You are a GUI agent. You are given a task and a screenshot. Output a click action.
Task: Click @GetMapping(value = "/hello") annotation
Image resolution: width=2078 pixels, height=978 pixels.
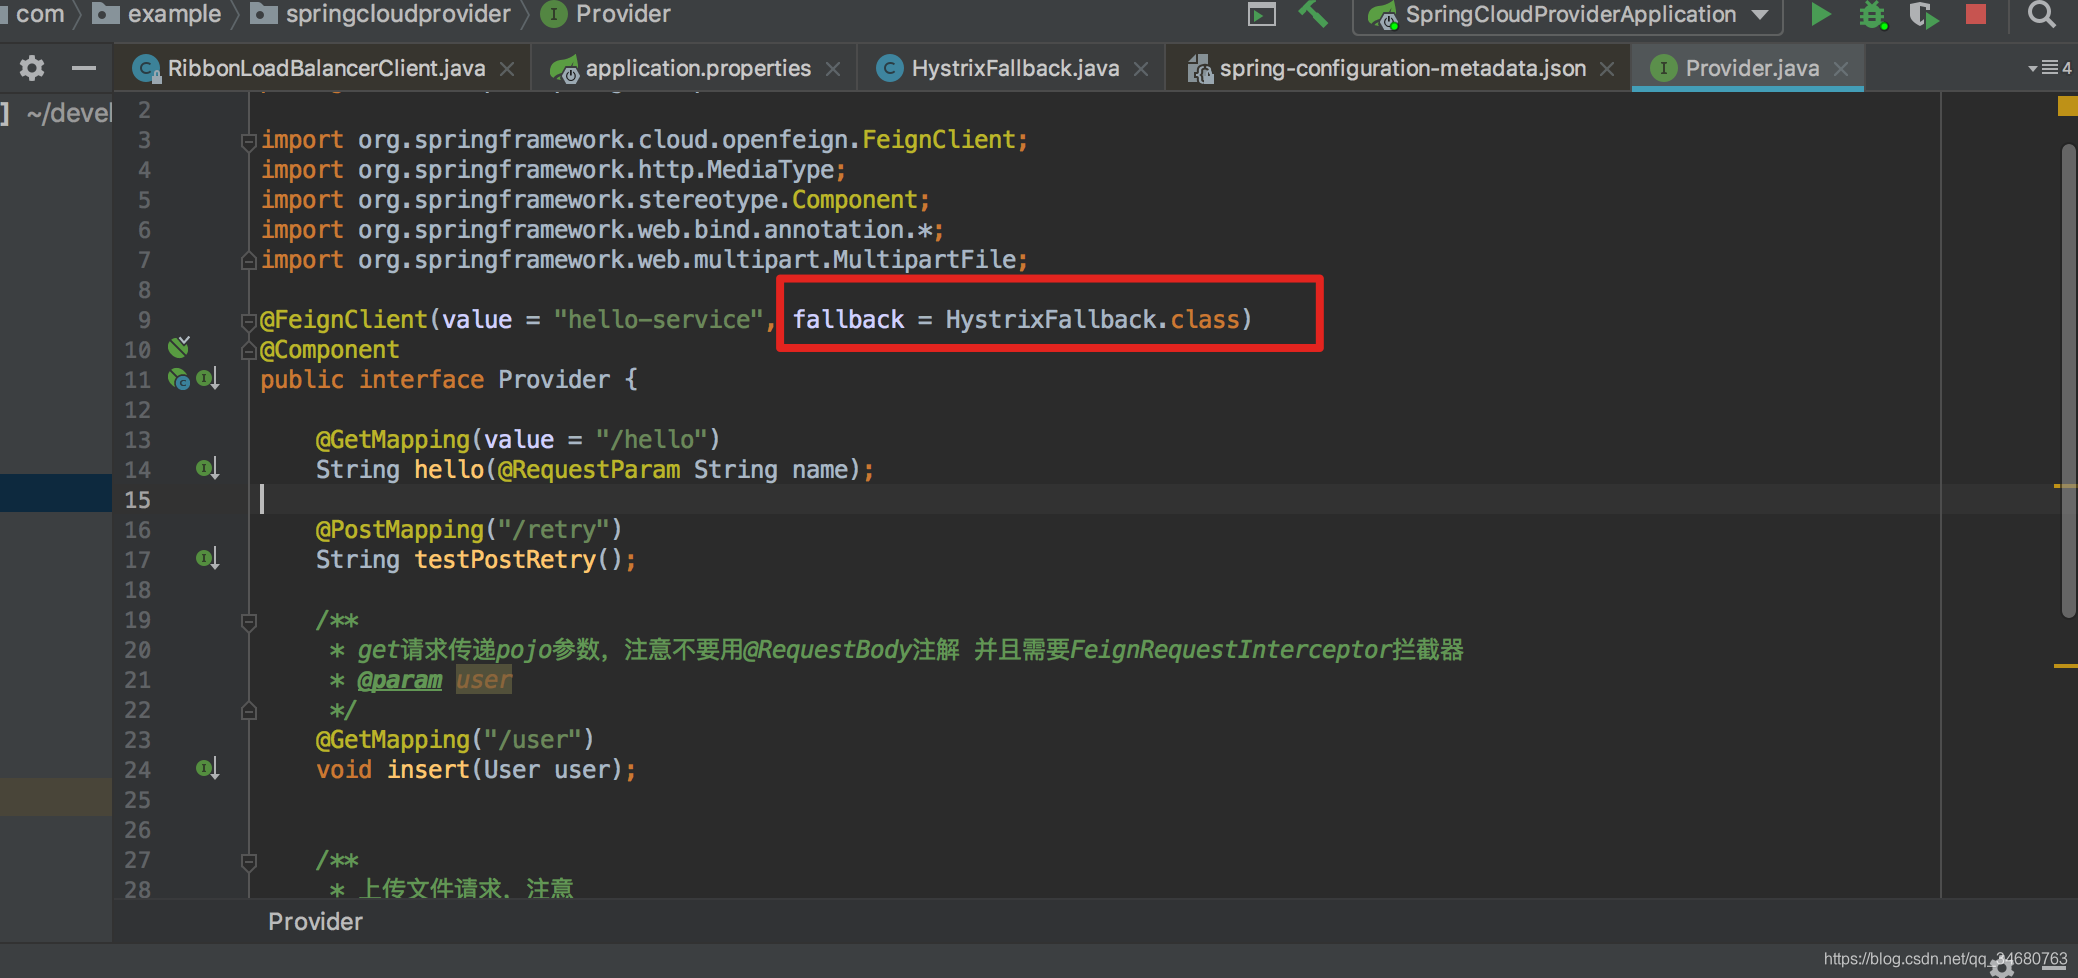coord(518,439)
